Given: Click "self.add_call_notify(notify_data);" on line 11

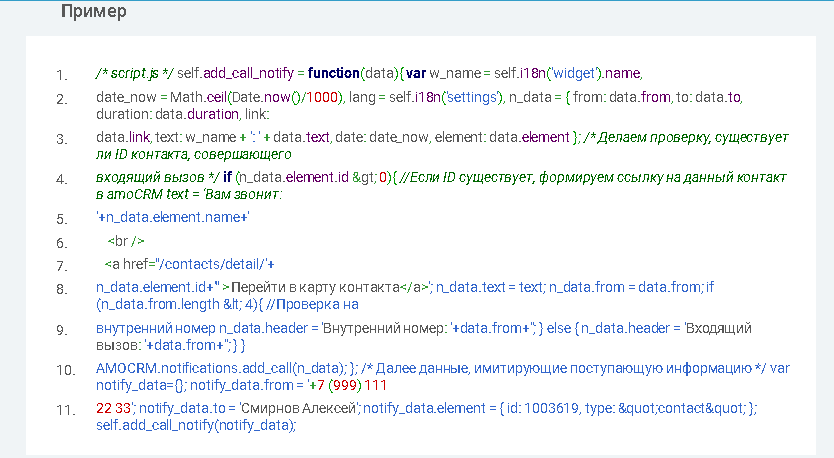Looking at the screenshot, I should [x=196, y=425].
